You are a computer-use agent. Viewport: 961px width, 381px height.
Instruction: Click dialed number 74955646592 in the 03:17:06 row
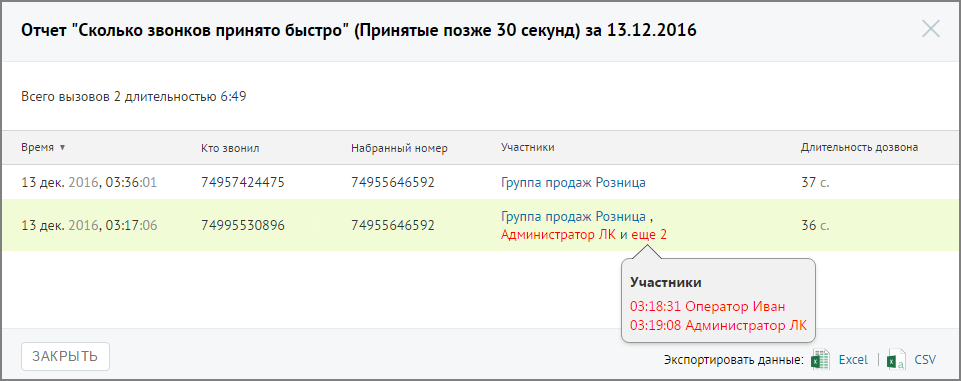coord(393,225)
